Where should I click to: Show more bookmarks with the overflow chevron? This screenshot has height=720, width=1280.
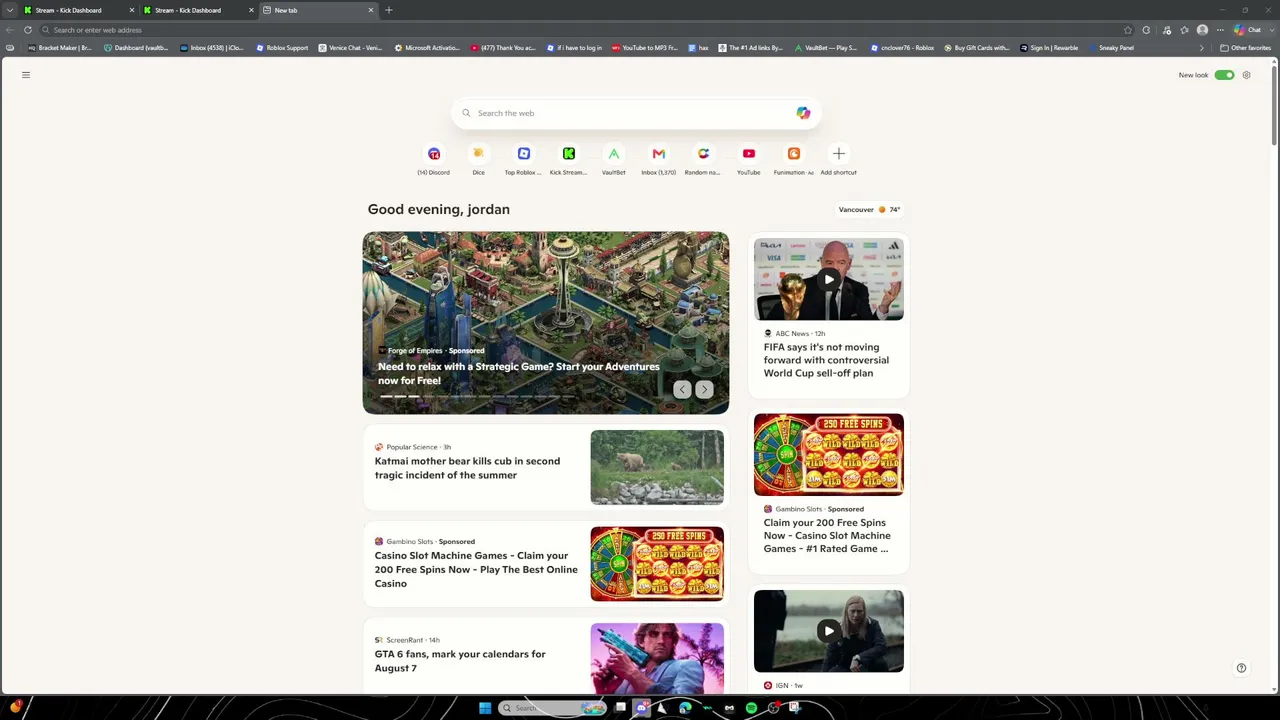click(x=1202, y=48)
